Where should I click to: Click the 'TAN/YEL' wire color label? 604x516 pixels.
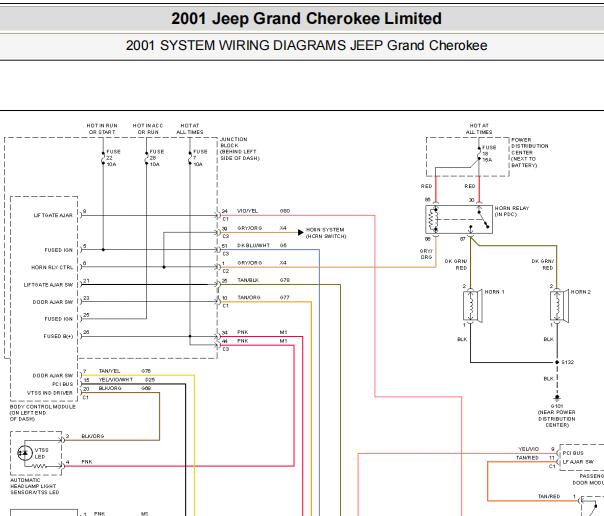[x=109, y=371]
